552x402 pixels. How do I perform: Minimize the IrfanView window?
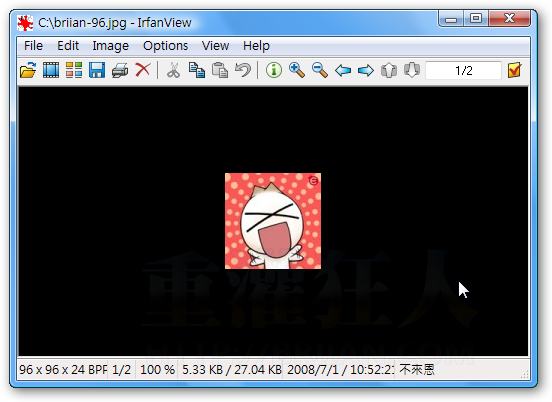(x=451, y=19)
